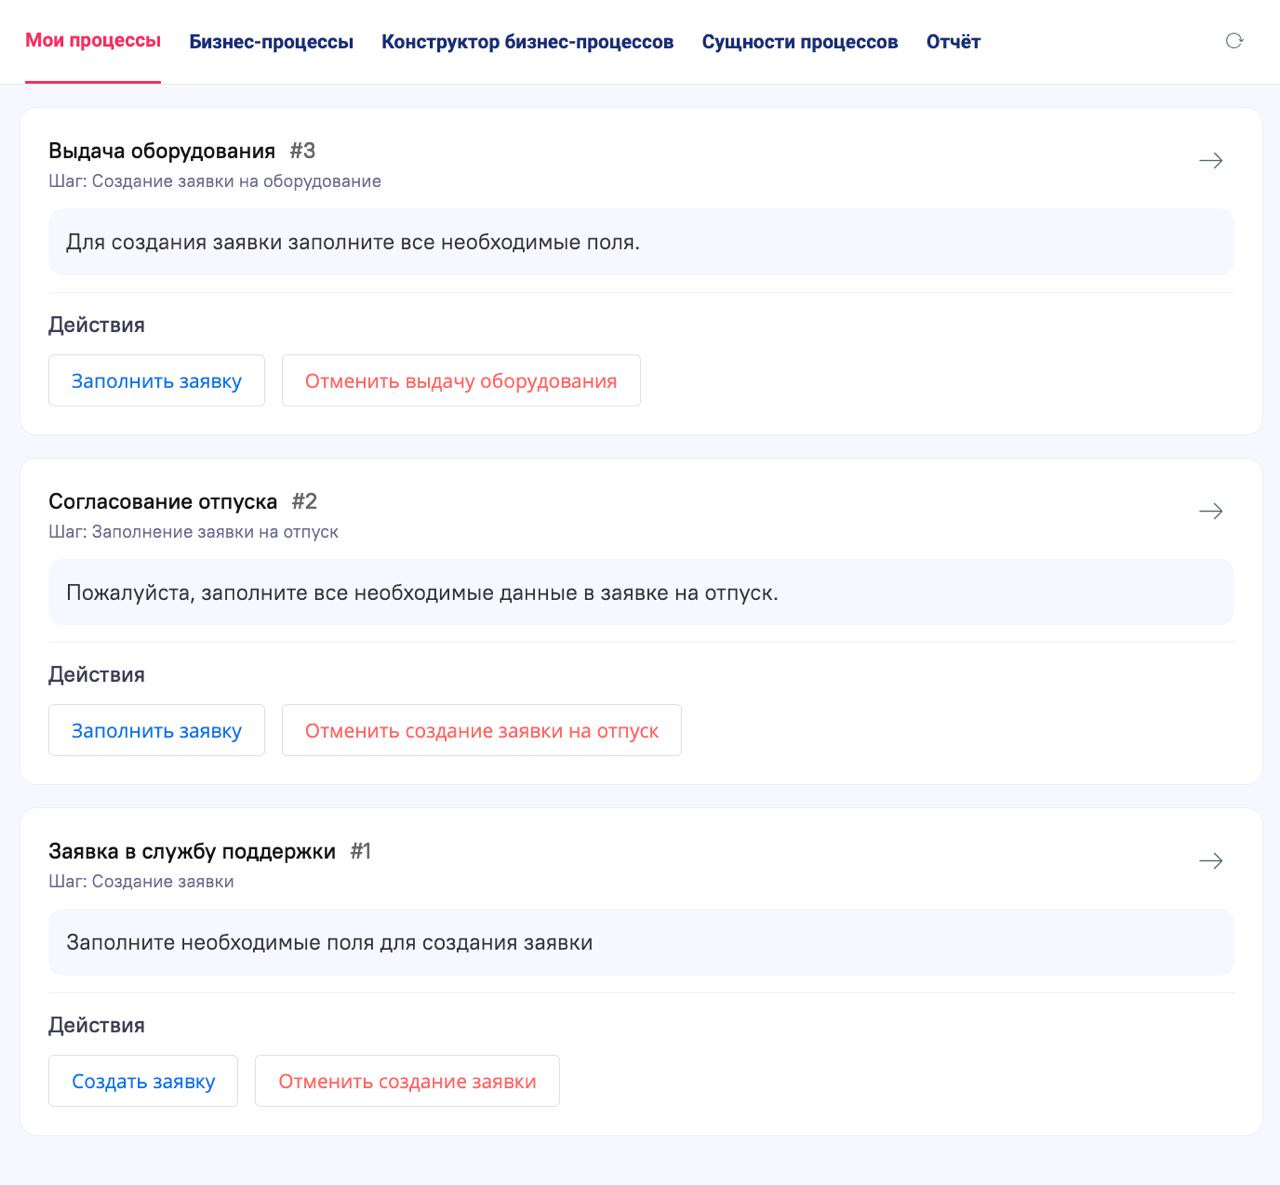
Task: Select the process title Заявка в службу поддержки
Action: pyautogui.click(x=192, y=851)
